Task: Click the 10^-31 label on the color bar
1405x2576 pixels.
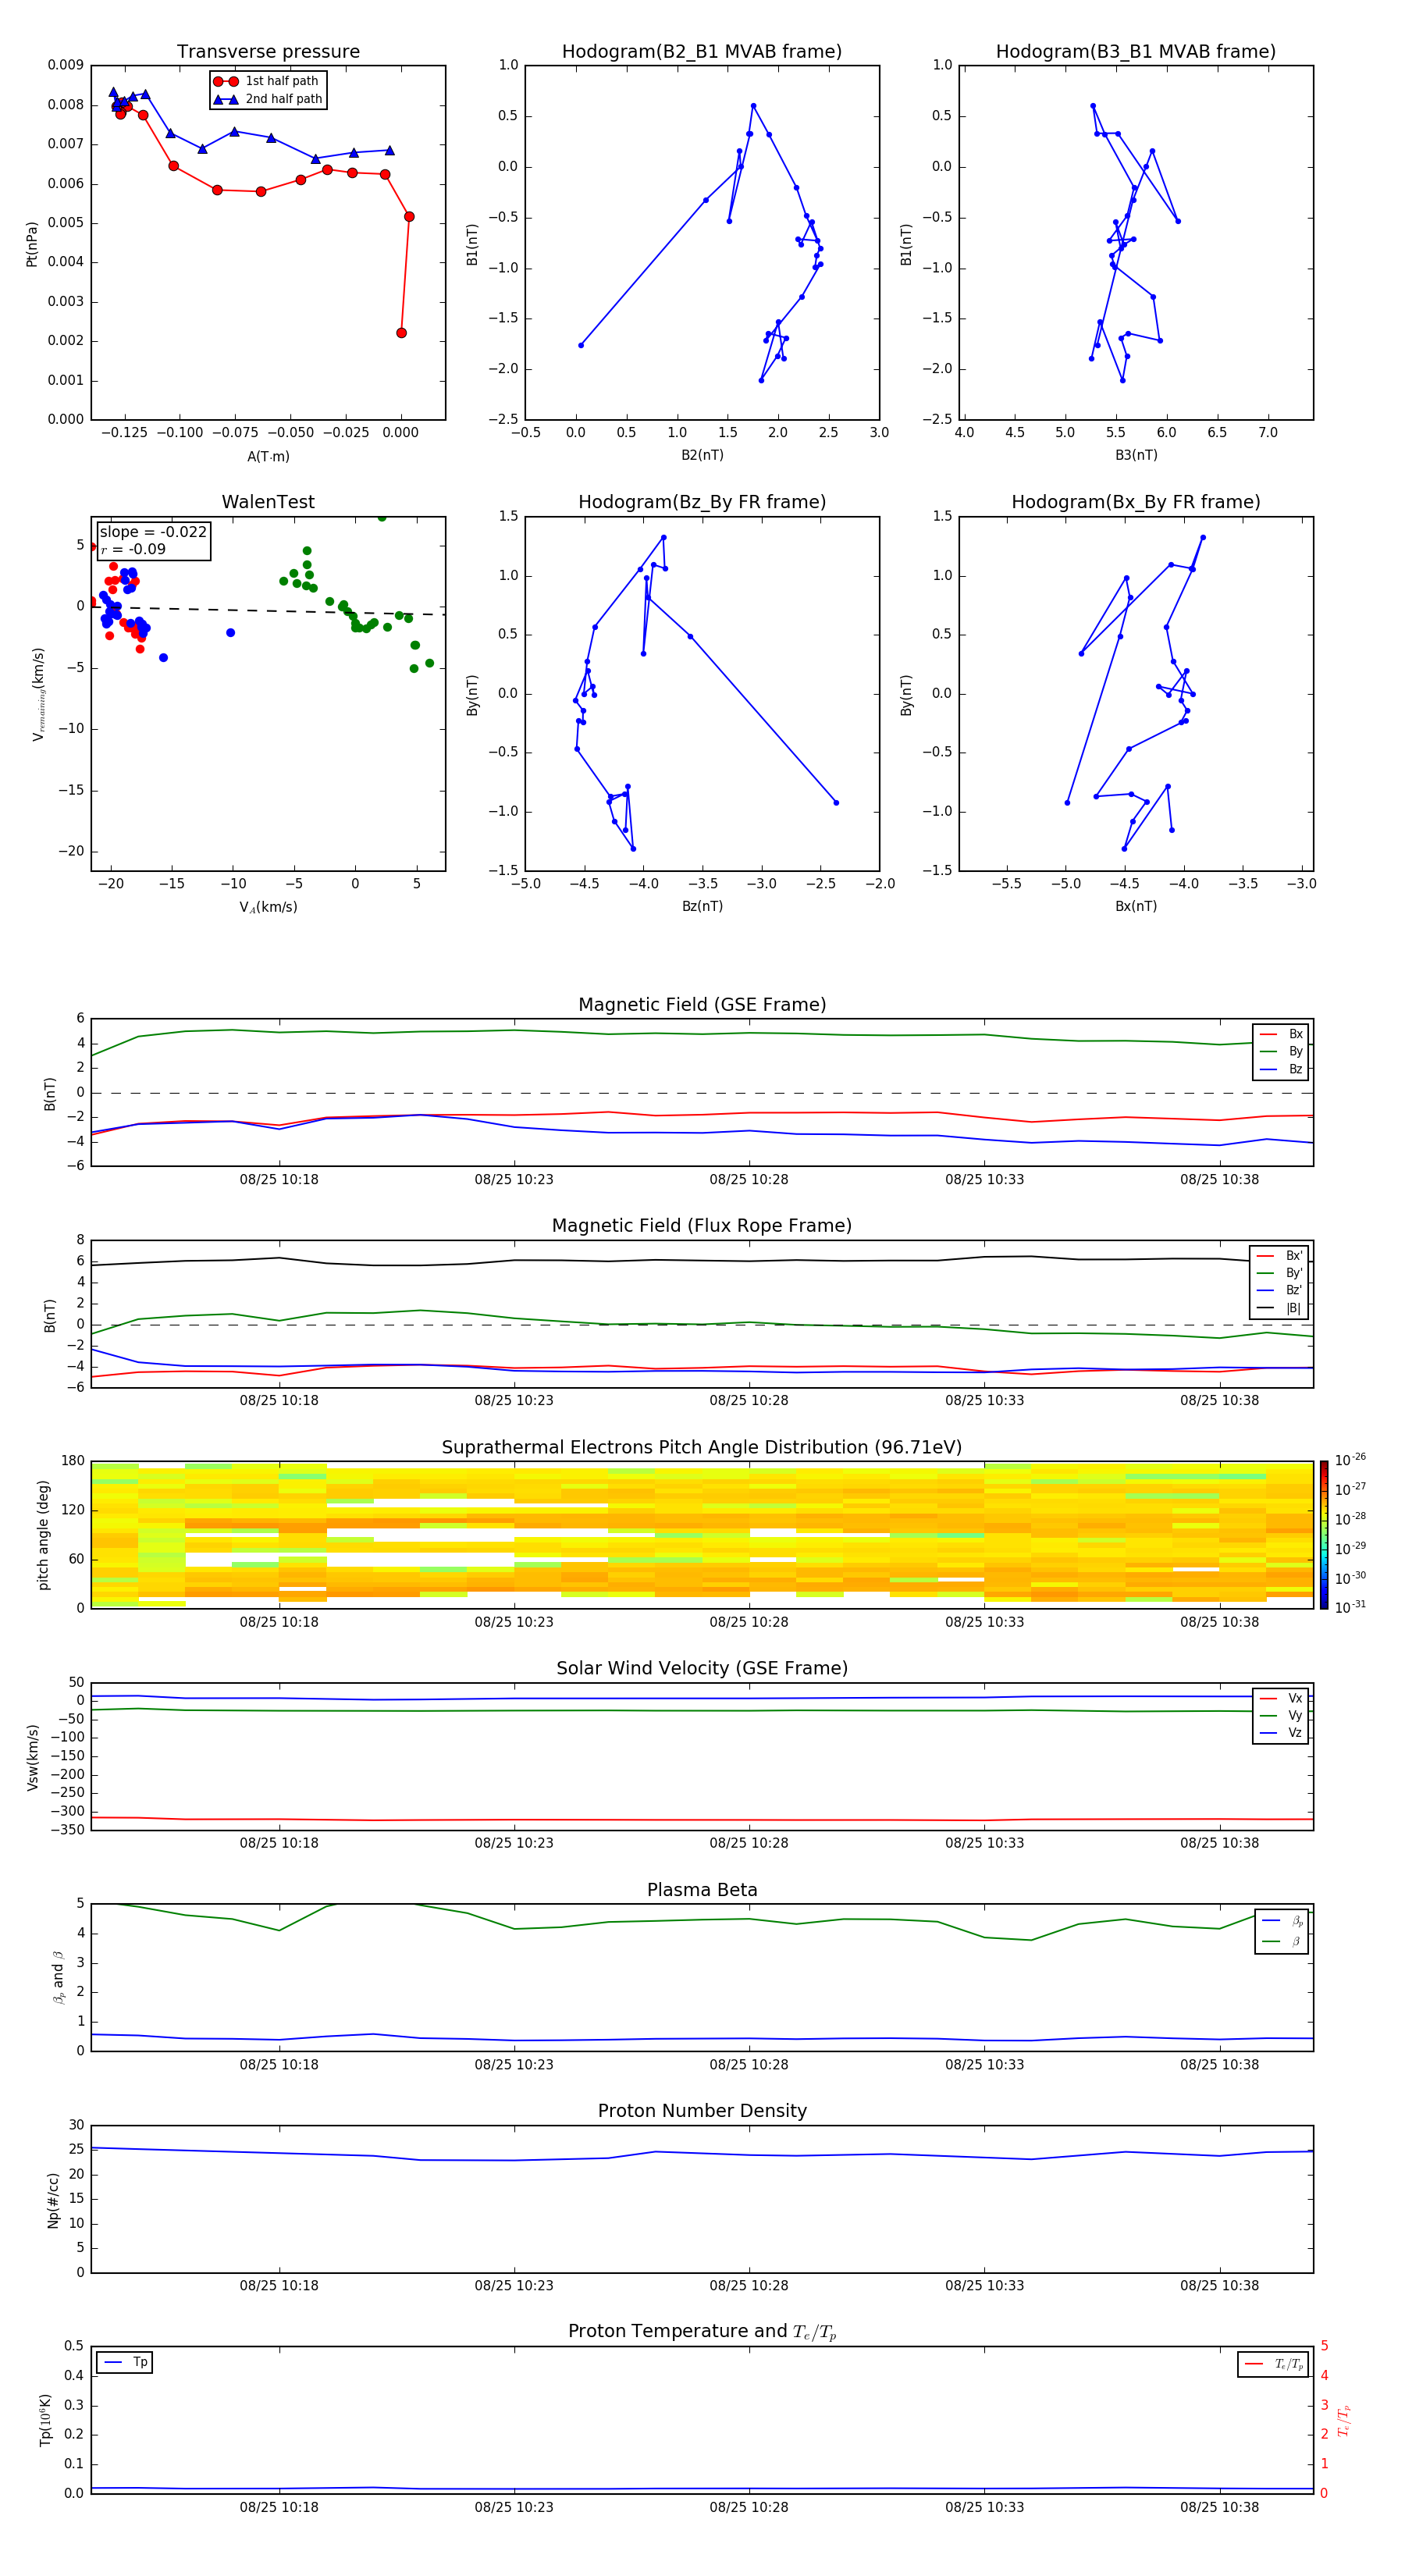Action: point(1350,1607)
